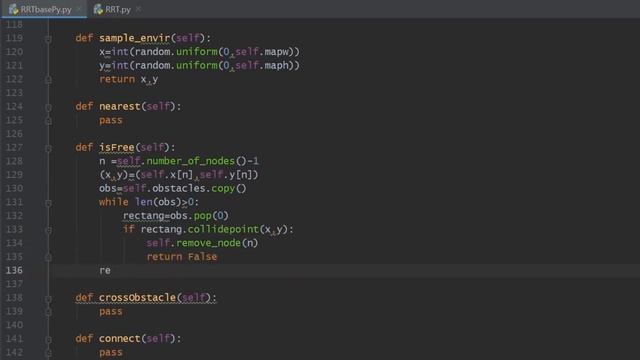The width and height of the screenshot is (640, 360).
Task: Click '(x,y)=(self.x[n],self.y[n])' line
Action: click(179, 175)
